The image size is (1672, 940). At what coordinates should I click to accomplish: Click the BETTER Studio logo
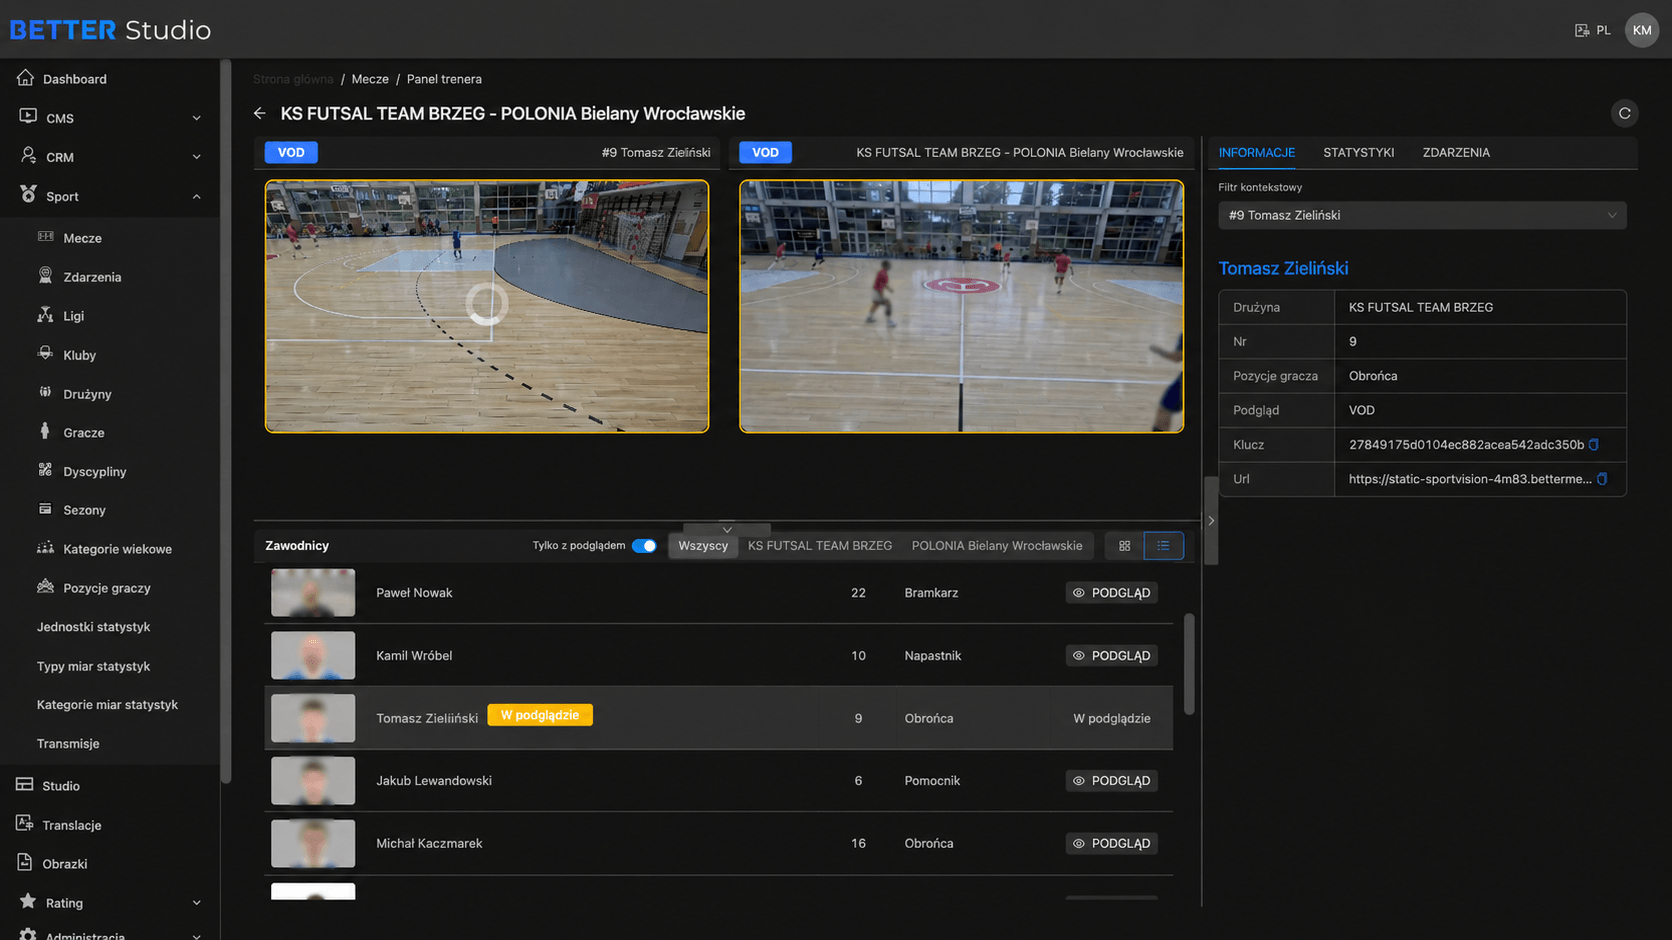coord(110,30)
